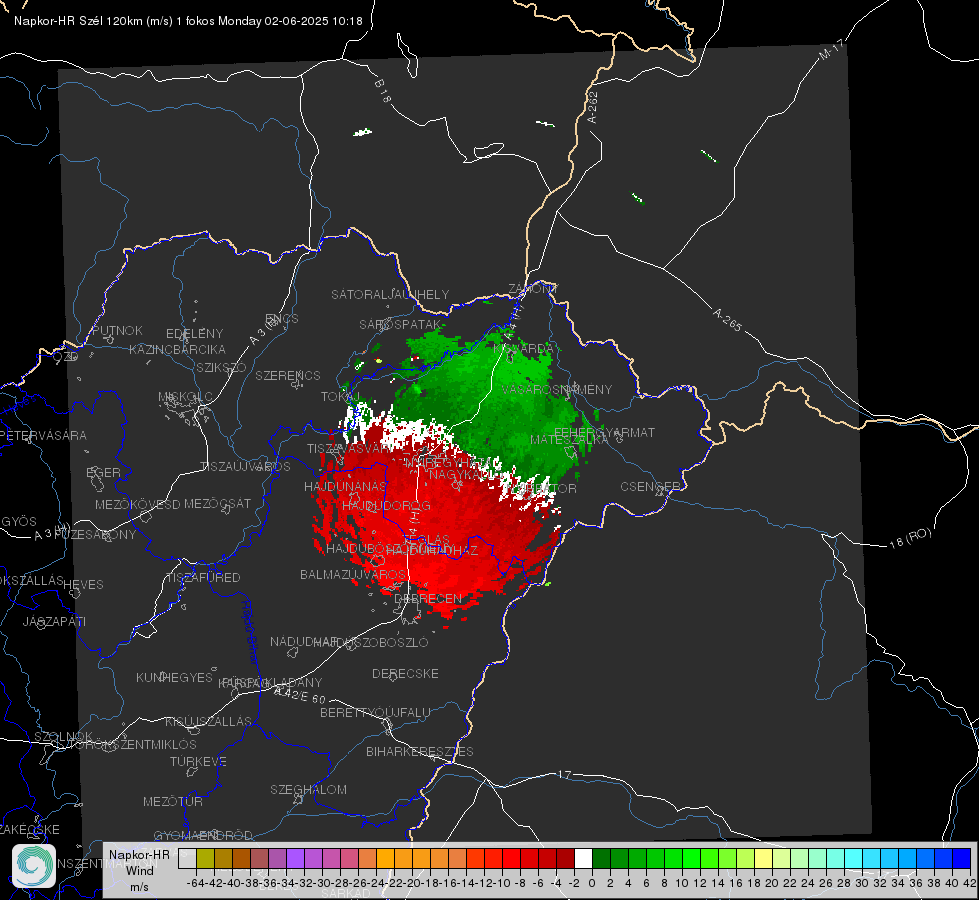Click the M-17 road label

[x=831, y=49]
